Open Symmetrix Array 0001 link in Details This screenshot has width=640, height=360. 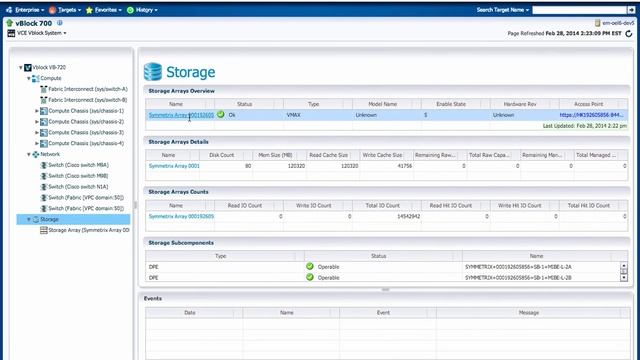tap(174, 166)
